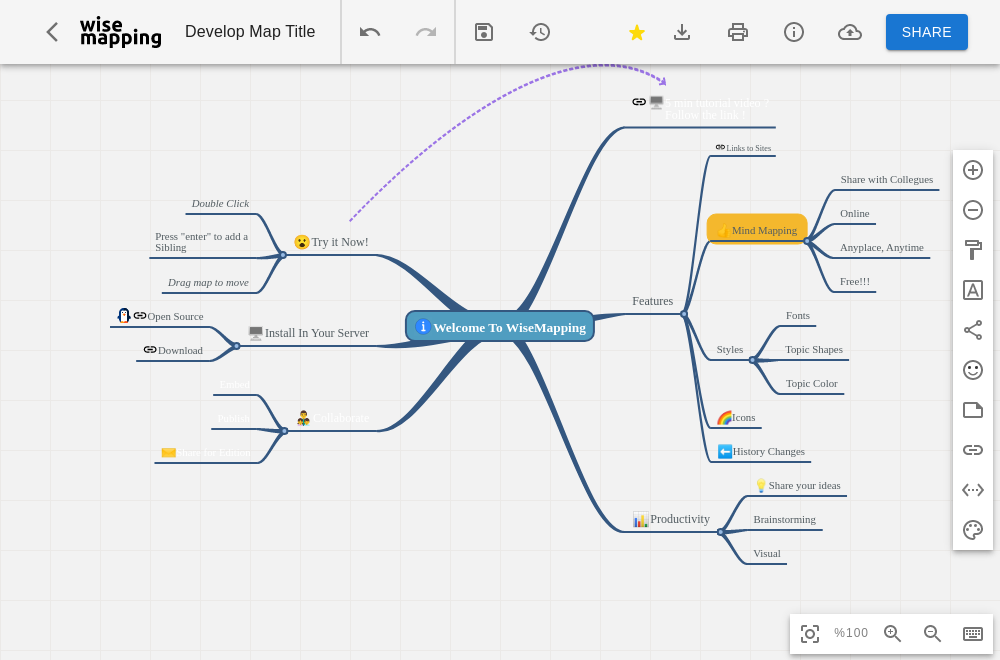Select the 'Share with Collegues' topic

[x=886, y=180]
